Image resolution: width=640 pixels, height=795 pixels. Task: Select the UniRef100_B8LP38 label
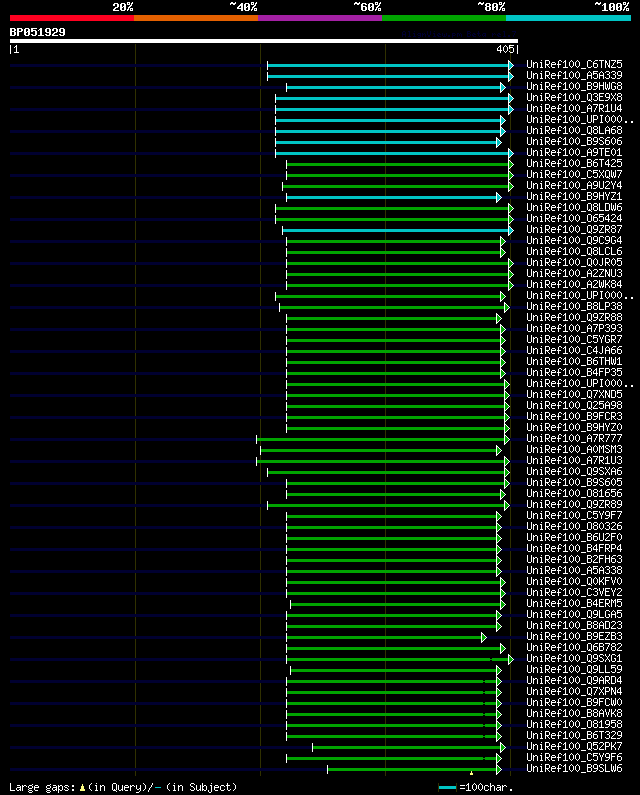click(574, 306)
